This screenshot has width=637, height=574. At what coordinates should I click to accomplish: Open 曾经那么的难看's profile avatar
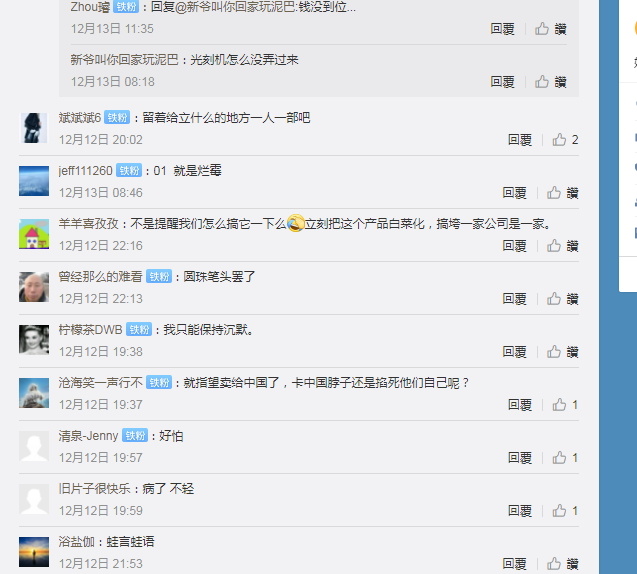point(34,287)
